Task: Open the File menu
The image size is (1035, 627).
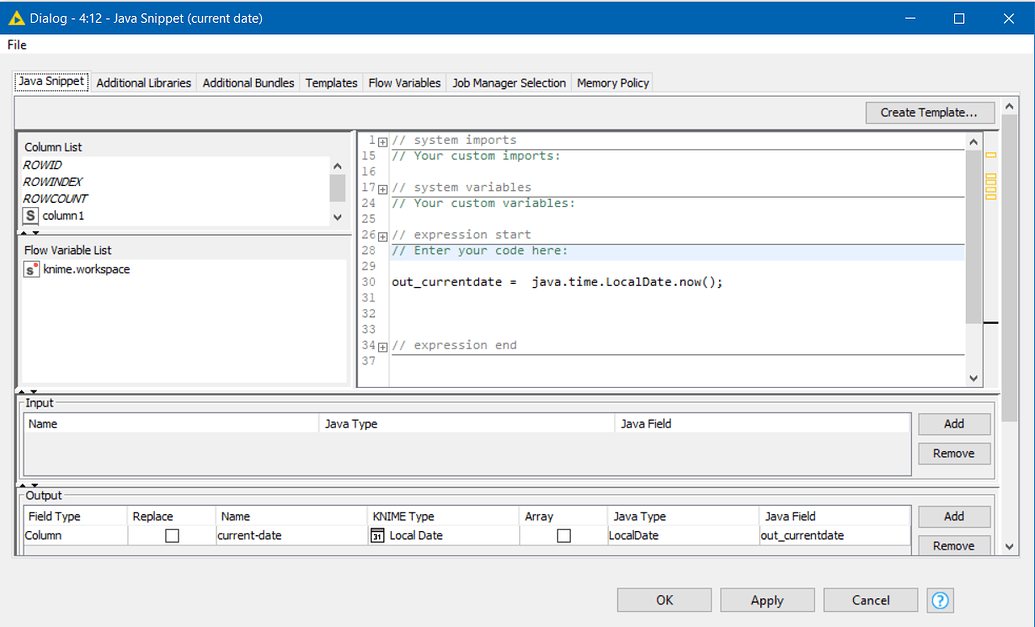Action: (16, 45)
